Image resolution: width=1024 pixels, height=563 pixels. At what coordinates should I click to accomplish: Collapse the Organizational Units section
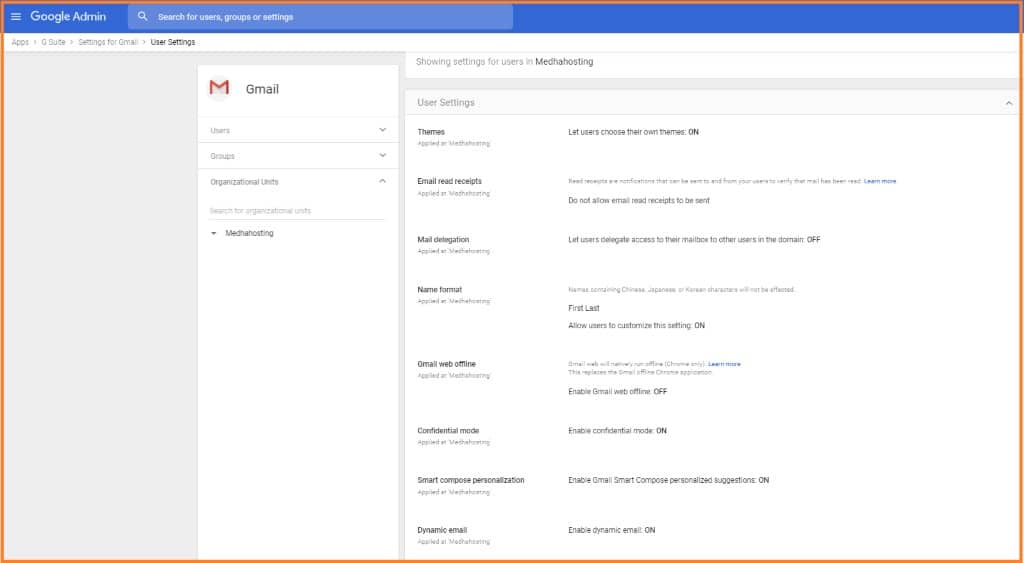[382, 182]
